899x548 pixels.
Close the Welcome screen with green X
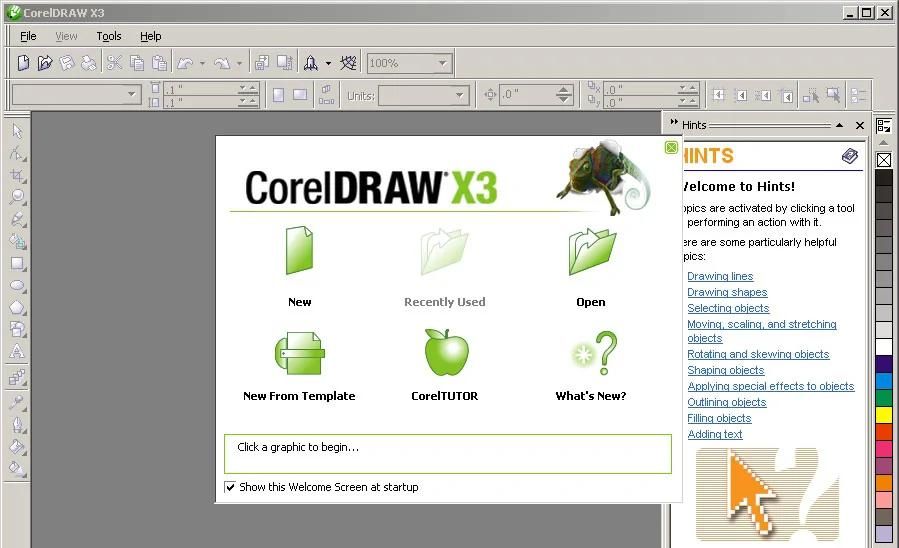pyautogui.click(x=671, y=148)
